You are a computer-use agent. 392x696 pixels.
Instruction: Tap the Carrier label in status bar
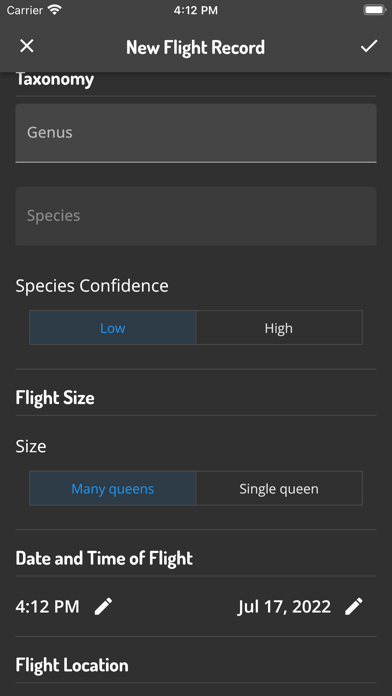pos(25,10)
